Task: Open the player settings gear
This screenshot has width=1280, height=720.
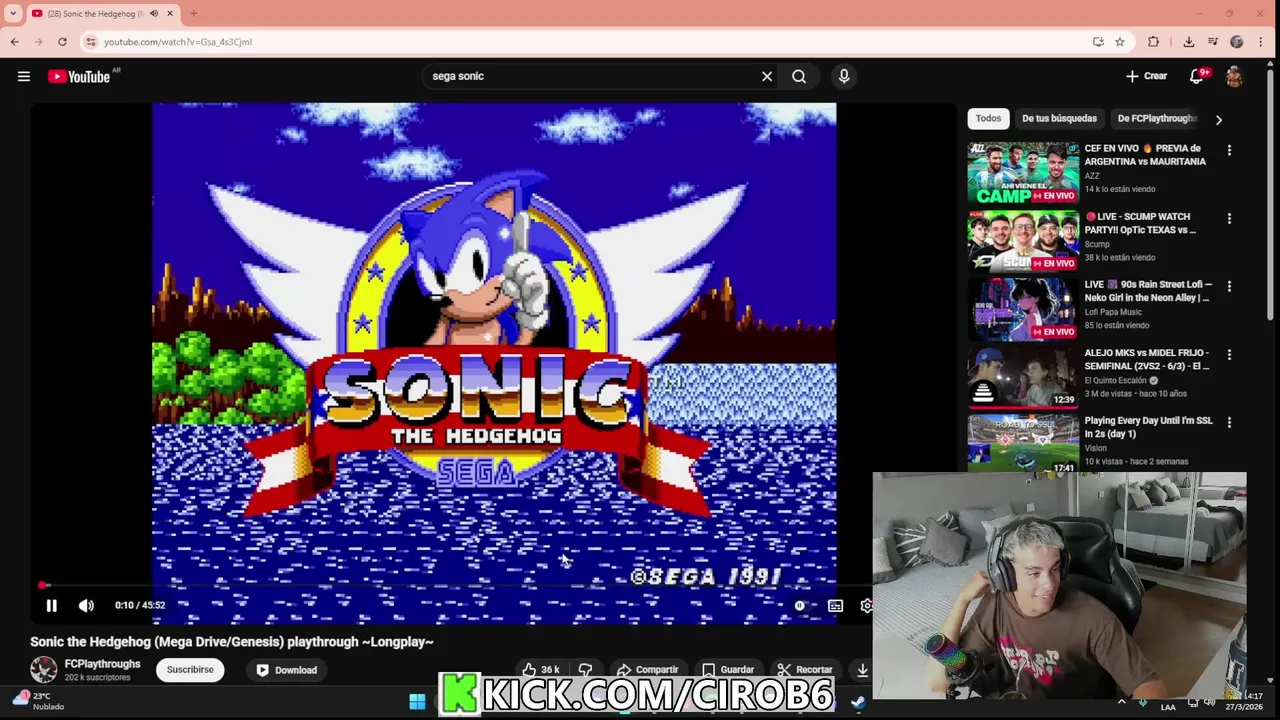Action: point(866,605)
